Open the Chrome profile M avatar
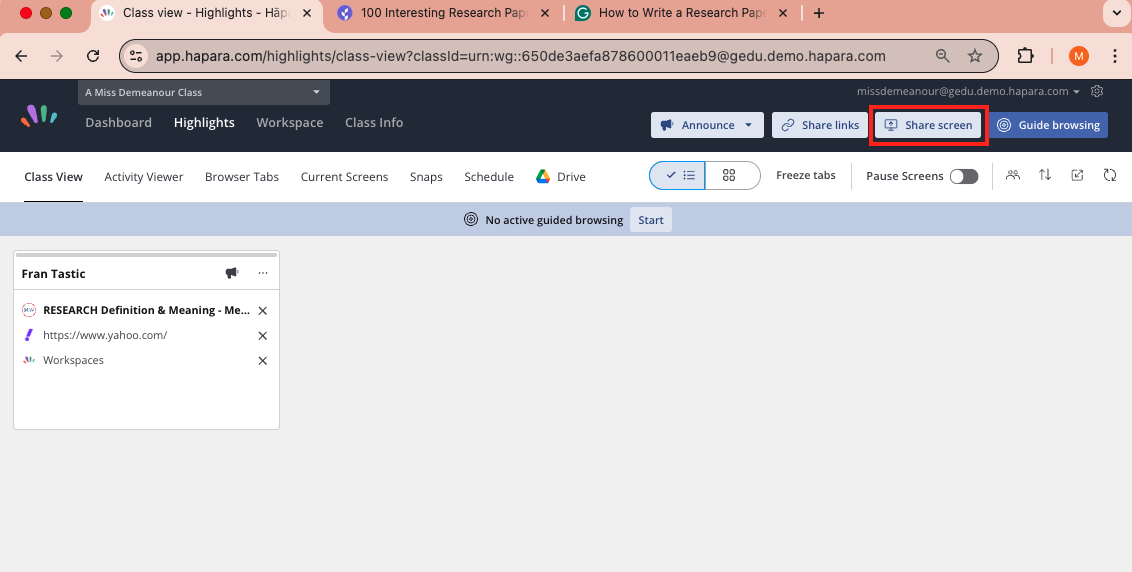Image resolution: width=1132 pixels, height=572 pixels. tap(1079, 56)
